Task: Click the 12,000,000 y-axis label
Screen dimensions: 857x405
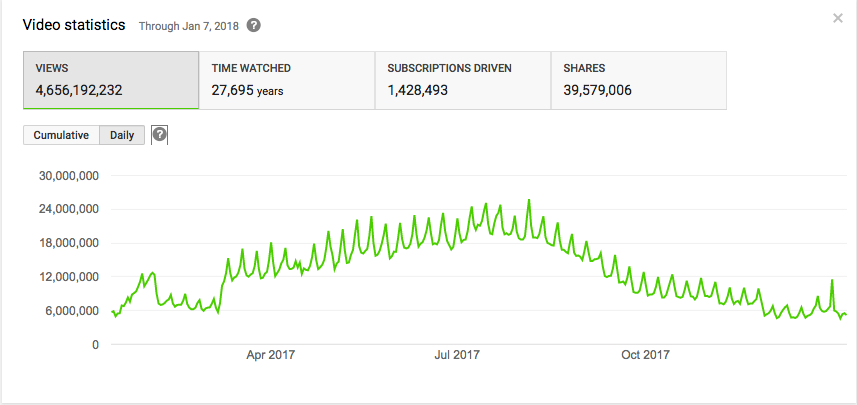Action: (68, 277)
